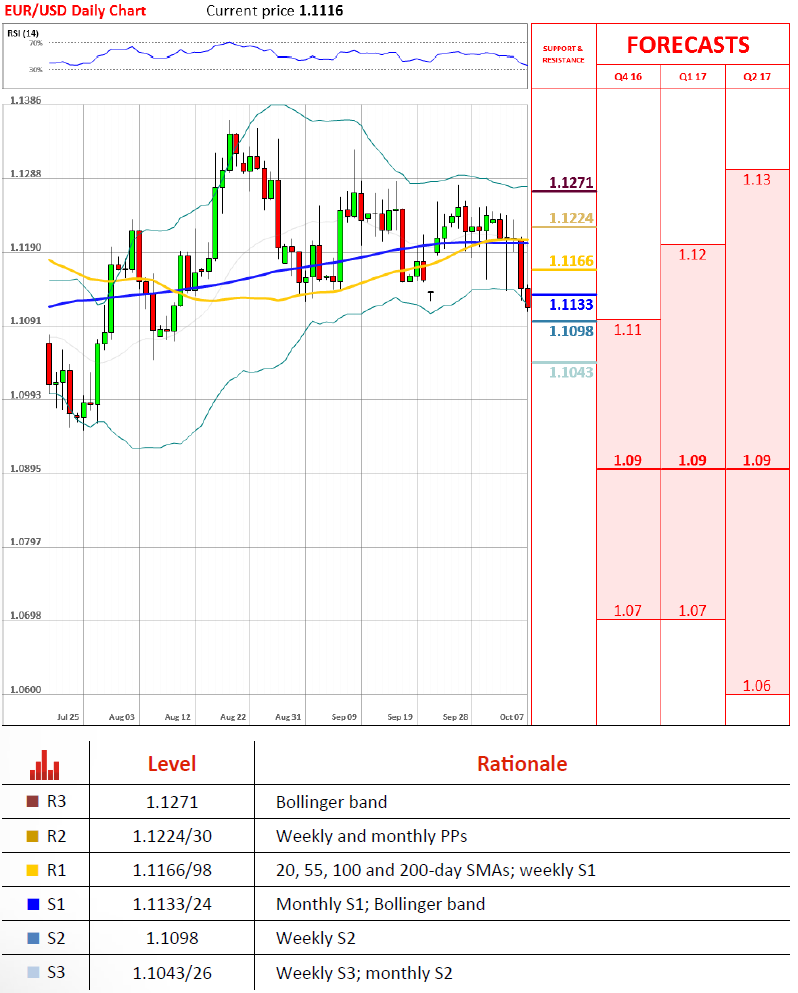Click the 1.07 value in Q1 17 column
The image size is (798, 993).
(x=692, y=611)
